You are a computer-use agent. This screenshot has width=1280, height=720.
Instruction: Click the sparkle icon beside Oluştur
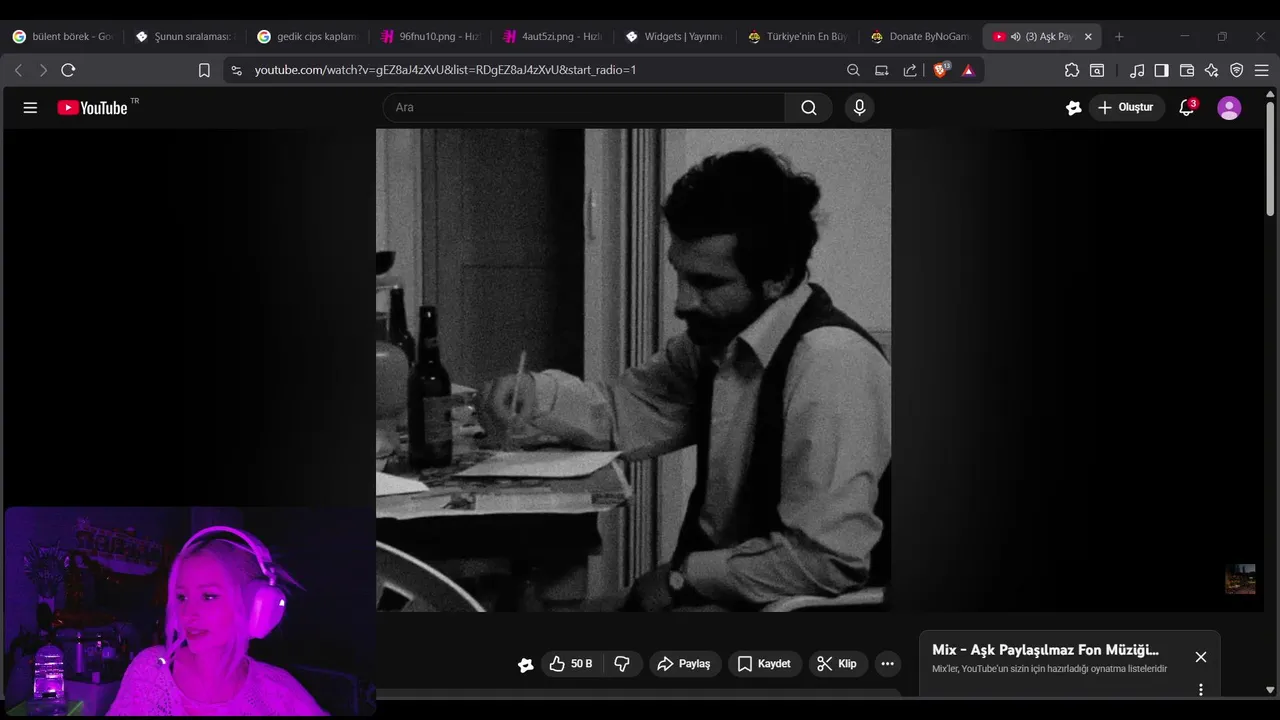coord(1074,108)
